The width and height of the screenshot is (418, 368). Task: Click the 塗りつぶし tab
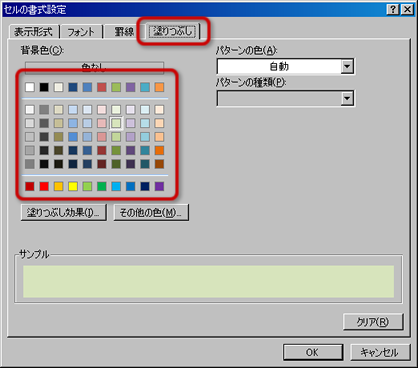pyautogui.click(x=173, y=31)
